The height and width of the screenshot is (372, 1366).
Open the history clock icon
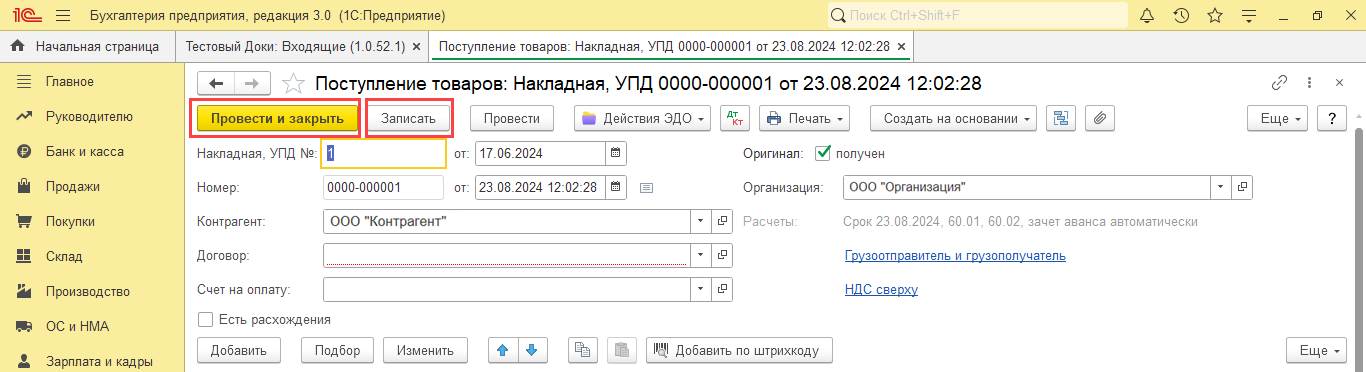click(x=1181, y=16)
